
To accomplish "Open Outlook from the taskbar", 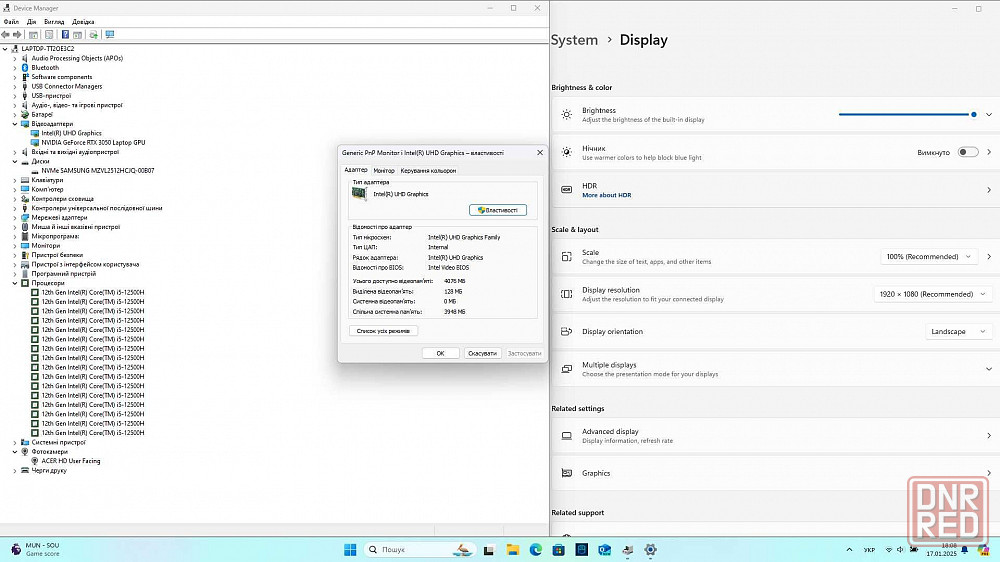I will pyautogui.click(x=605, y=550).
